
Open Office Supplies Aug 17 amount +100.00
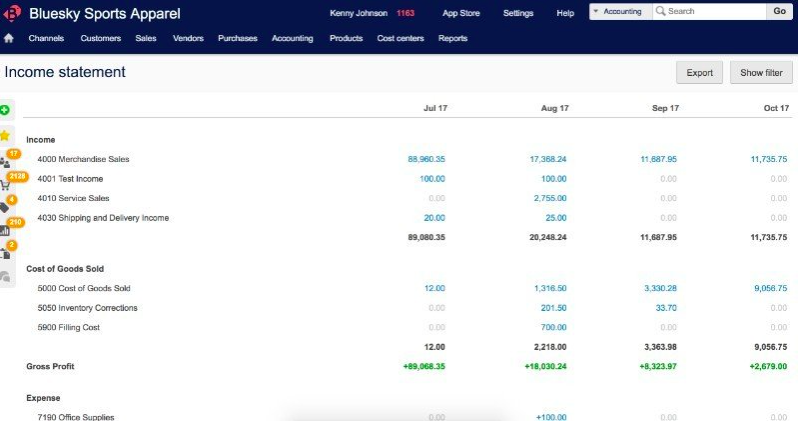click(x=551, y=417)
